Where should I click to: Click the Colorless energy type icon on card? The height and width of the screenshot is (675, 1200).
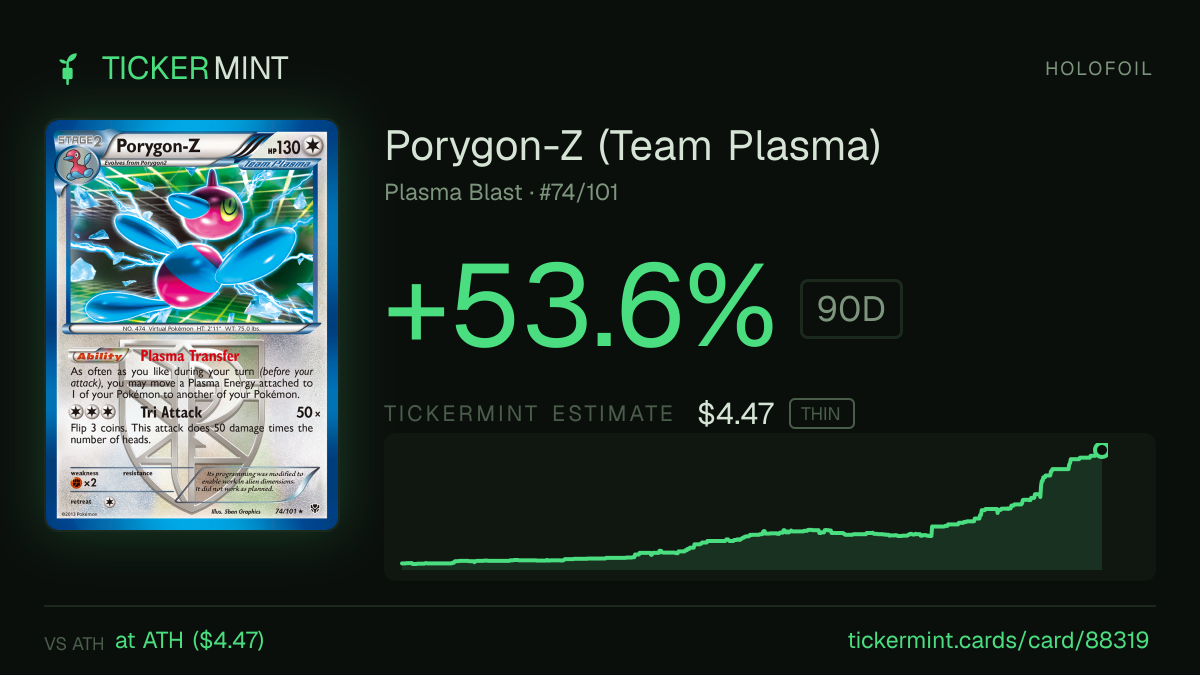click(314, 146)
